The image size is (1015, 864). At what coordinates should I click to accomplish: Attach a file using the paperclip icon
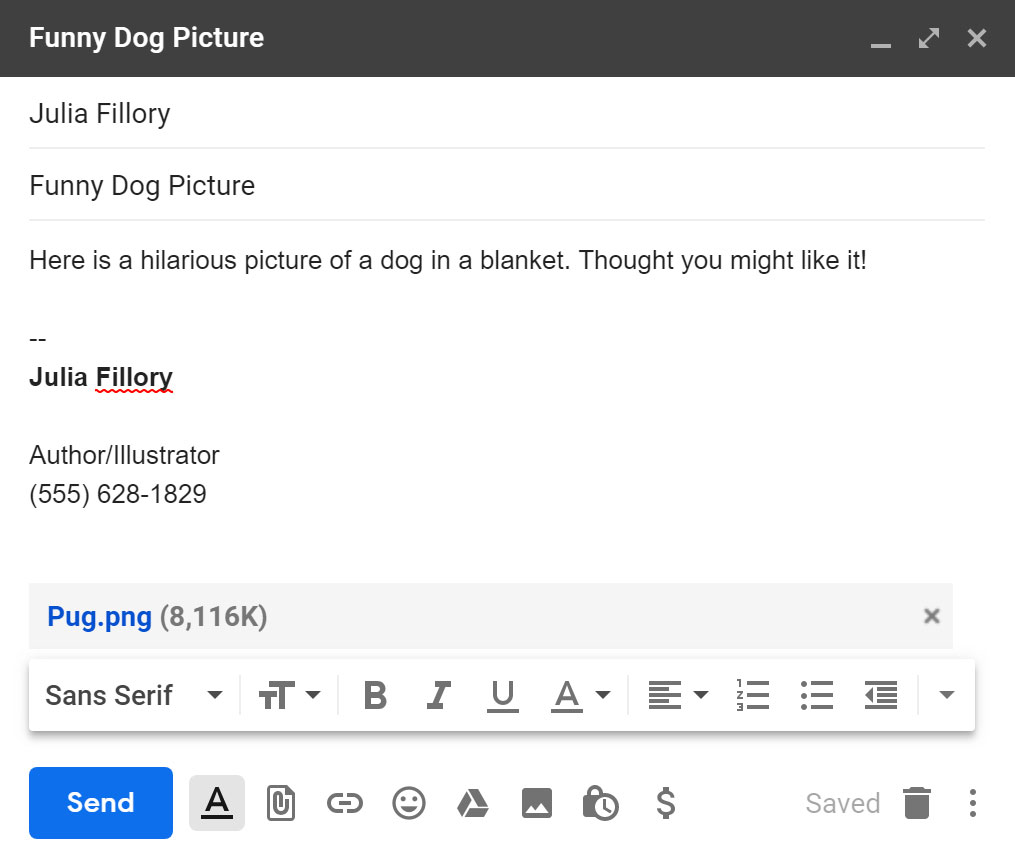pos(281,803)
